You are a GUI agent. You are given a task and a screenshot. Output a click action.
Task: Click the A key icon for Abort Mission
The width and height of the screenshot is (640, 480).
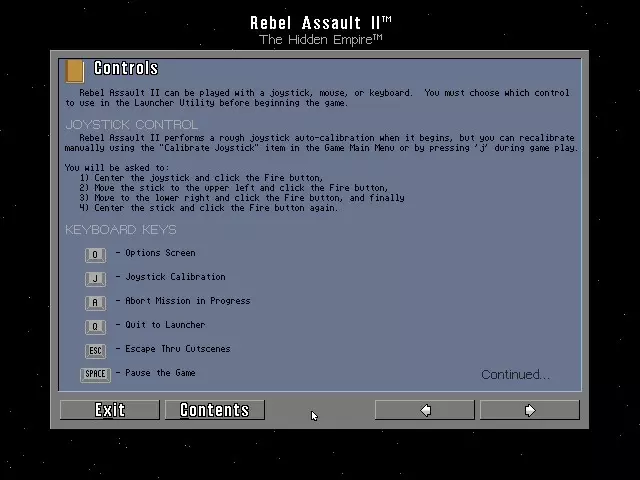[96, 303]
